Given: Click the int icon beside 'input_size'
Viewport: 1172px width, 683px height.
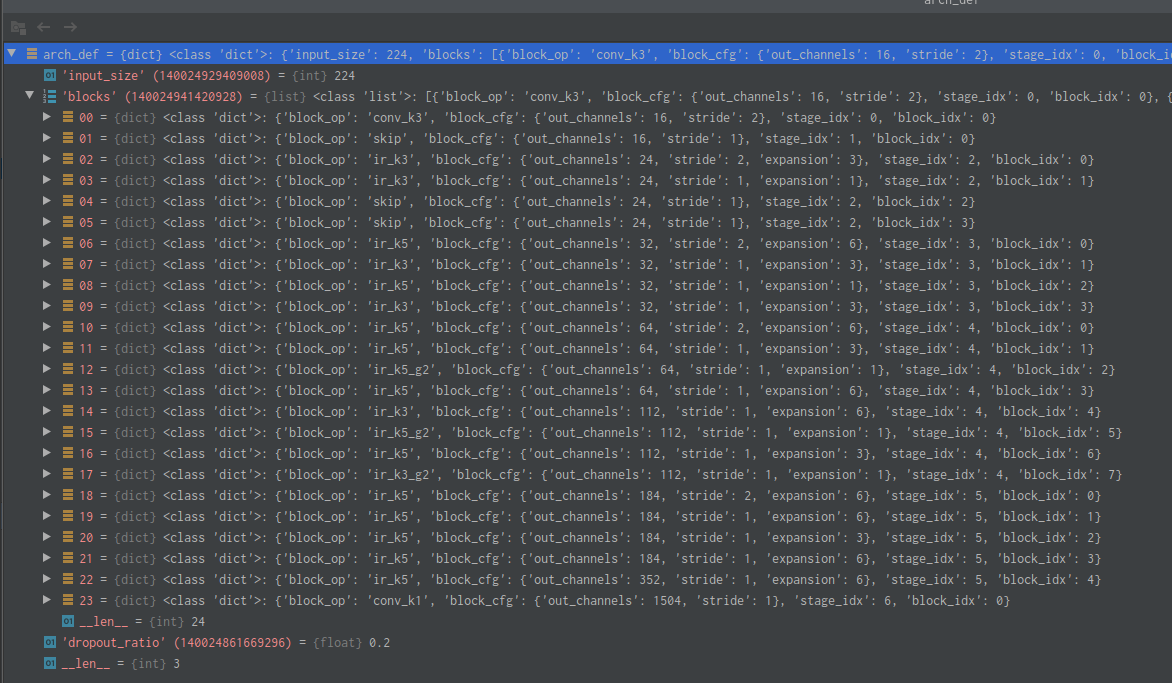Looking at the screenshot, I should tap(49, 75).
